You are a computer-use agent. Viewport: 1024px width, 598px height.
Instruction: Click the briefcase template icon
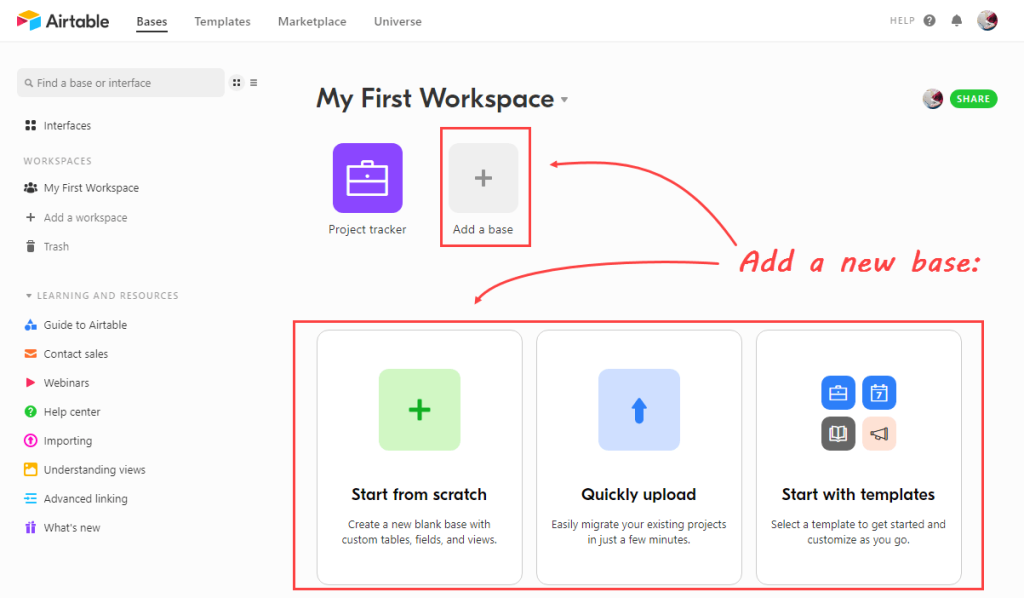(838, 393)
